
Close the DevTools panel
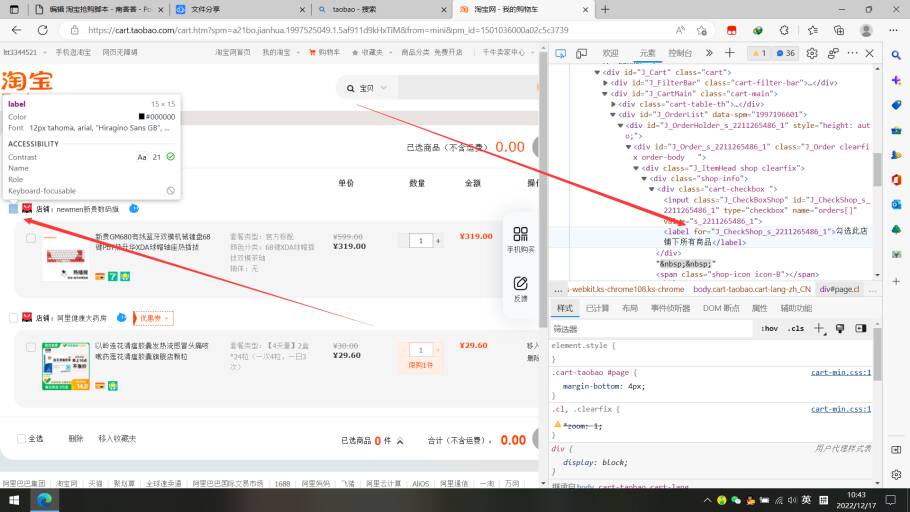(869, 53)
